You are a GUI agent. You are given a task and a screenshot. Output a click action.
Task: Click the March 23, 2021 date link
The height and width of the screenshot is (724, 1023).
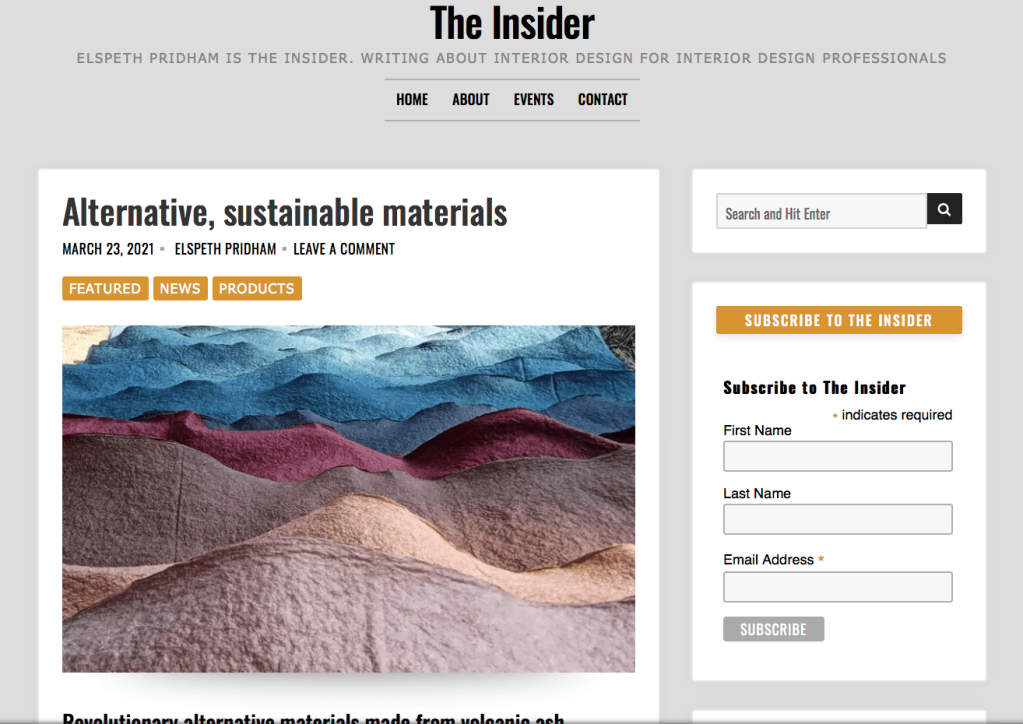tap(108, 249)
